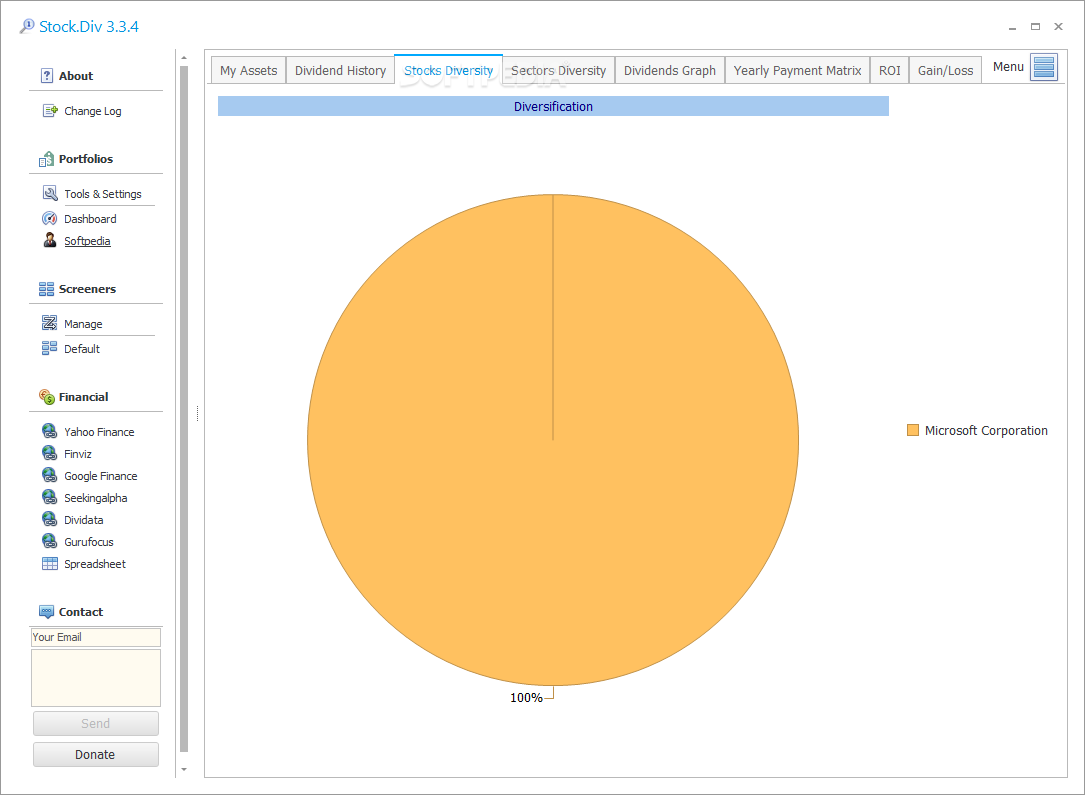
Task: Switch to the ROI tab
Action: click(x=890, y=71)
